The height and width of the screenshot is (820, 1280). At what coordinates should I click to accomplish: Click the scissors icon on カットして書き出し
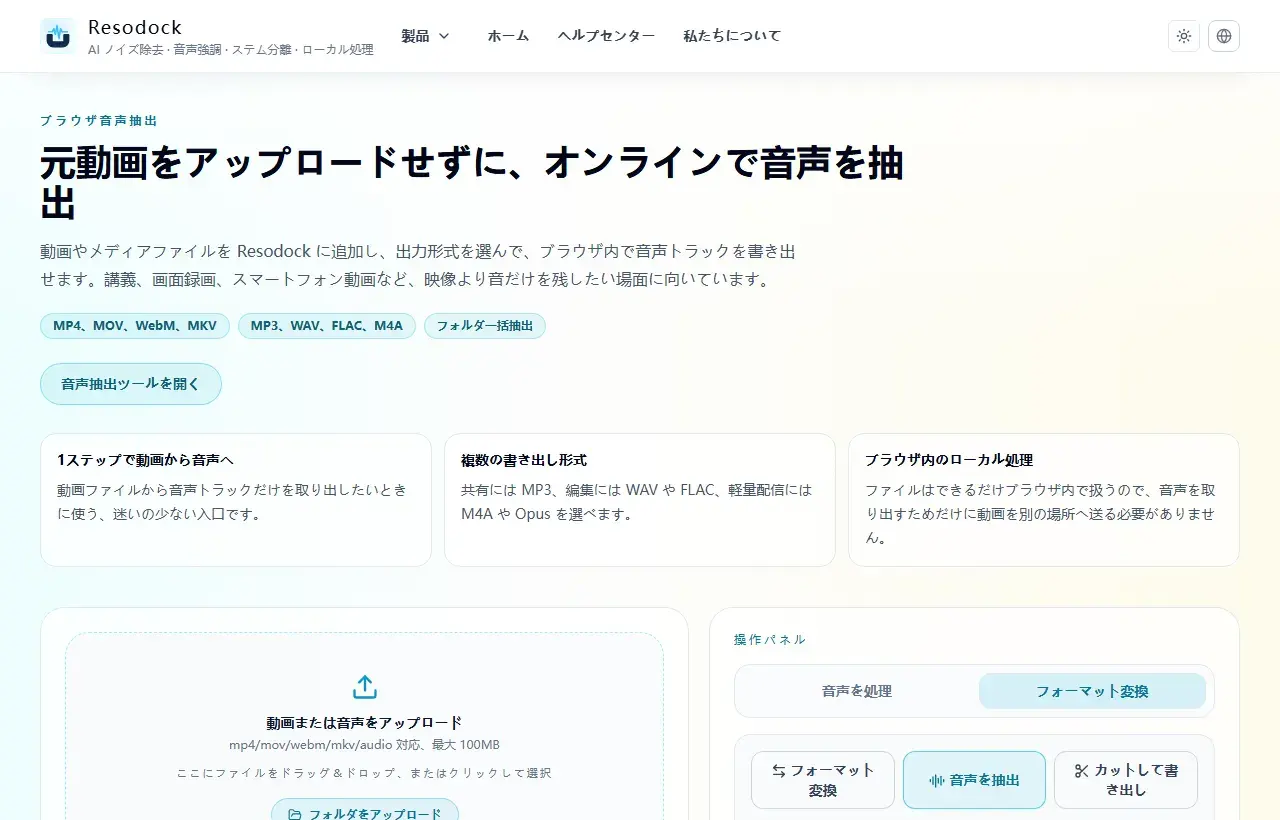1081,770
